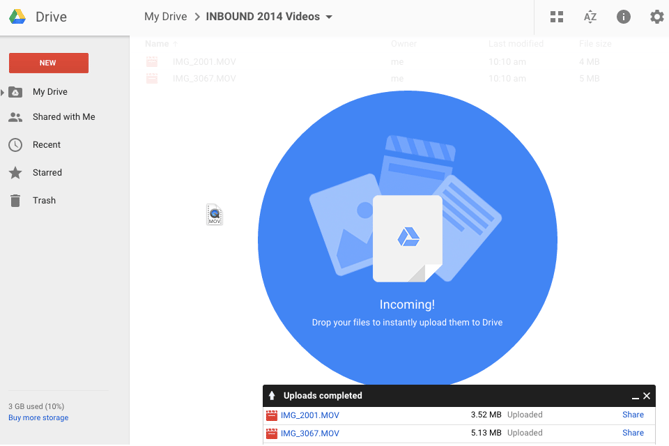The width and height of the screenshot is (669, 446).
Task: Open Shared with Me section
Action: (x=63, y=117)
